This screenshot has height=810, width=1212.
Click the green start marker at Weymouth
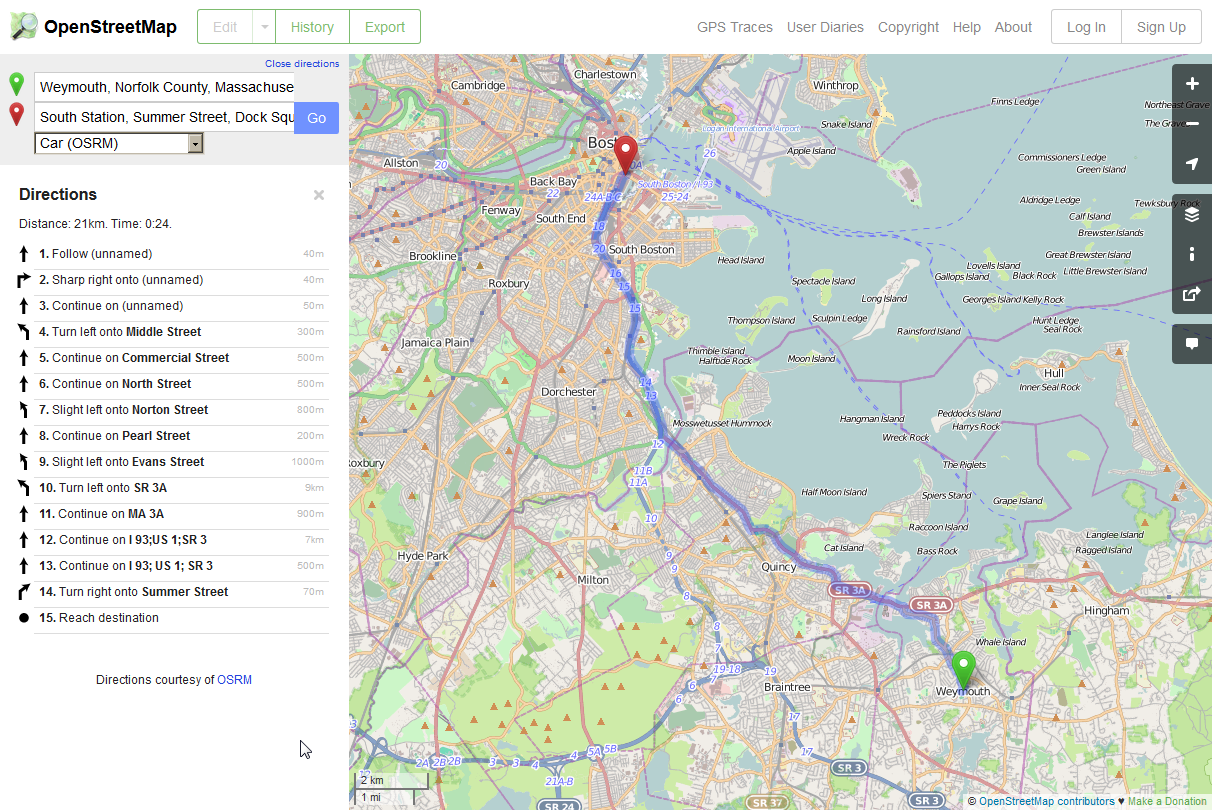pos(963,667)
